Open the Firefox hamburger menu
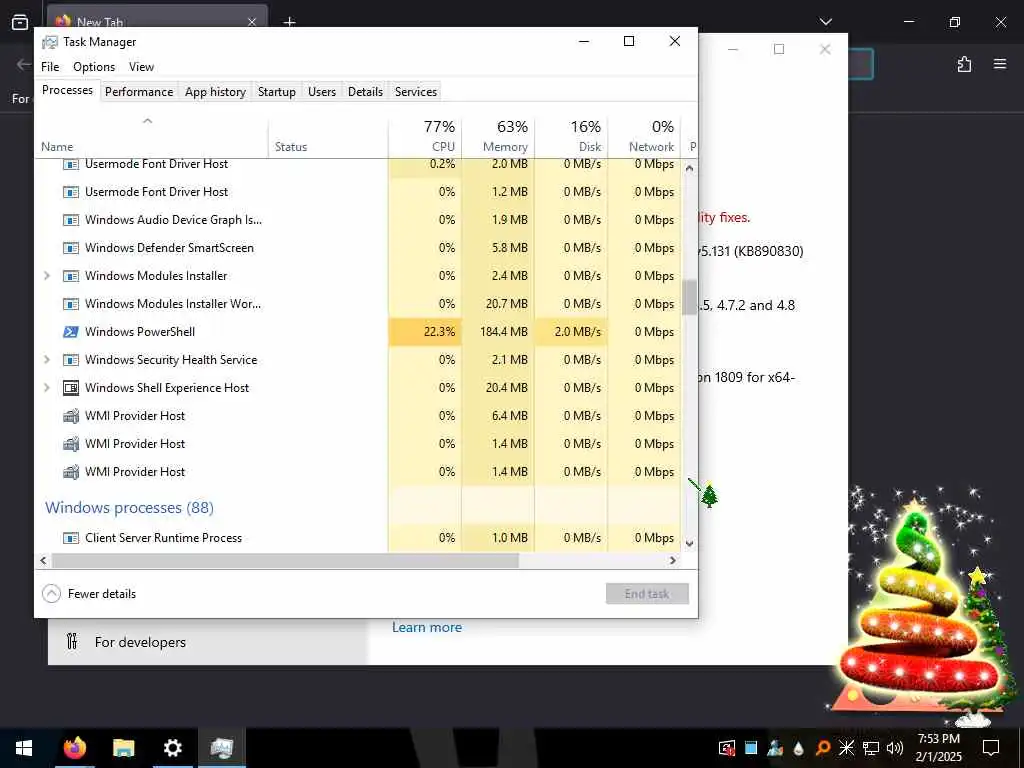Screen dimensions: 1024x768 click(x=1000, y=64)
